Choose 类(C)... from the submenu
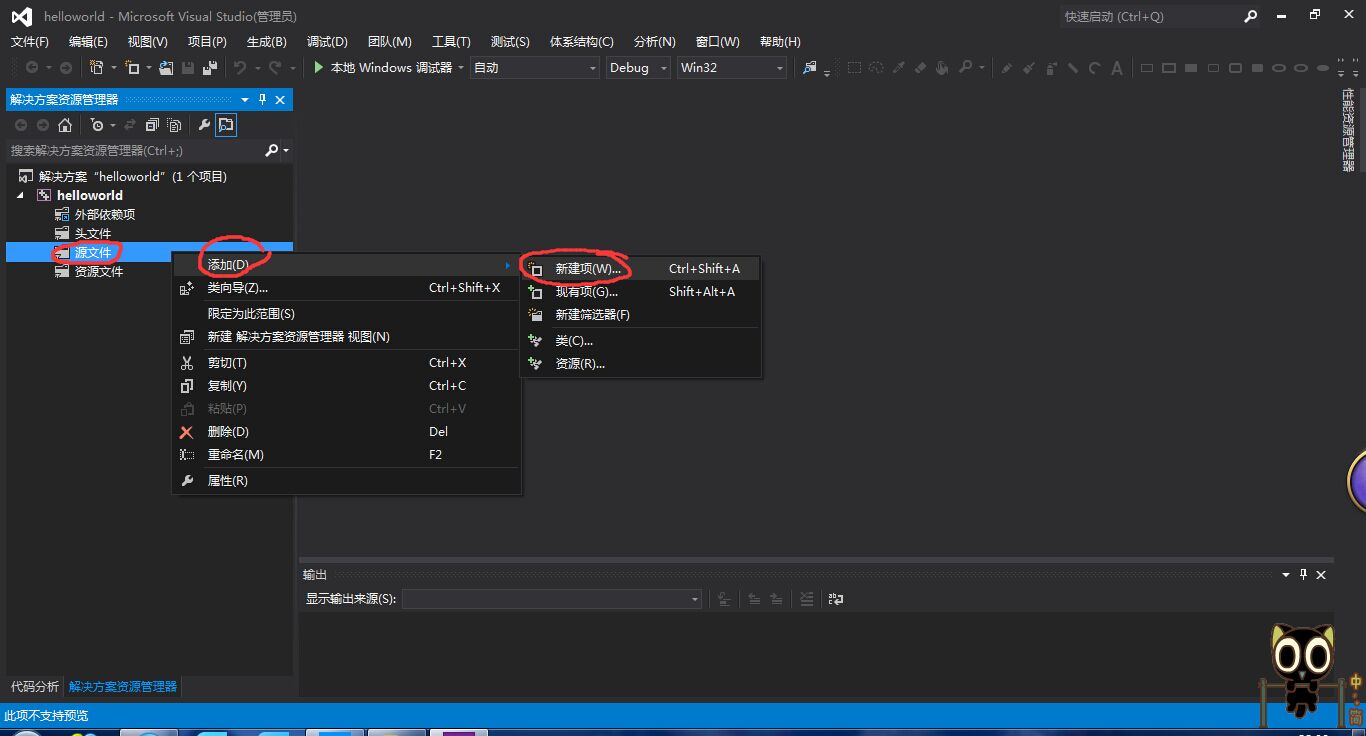The image size is (1366, 736). click(640, 341)
